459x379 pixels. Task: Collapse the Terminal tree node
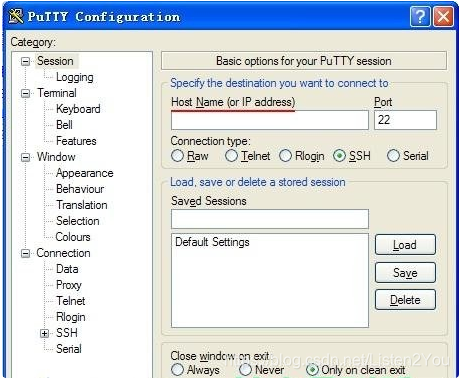click(x=25, y=93)
